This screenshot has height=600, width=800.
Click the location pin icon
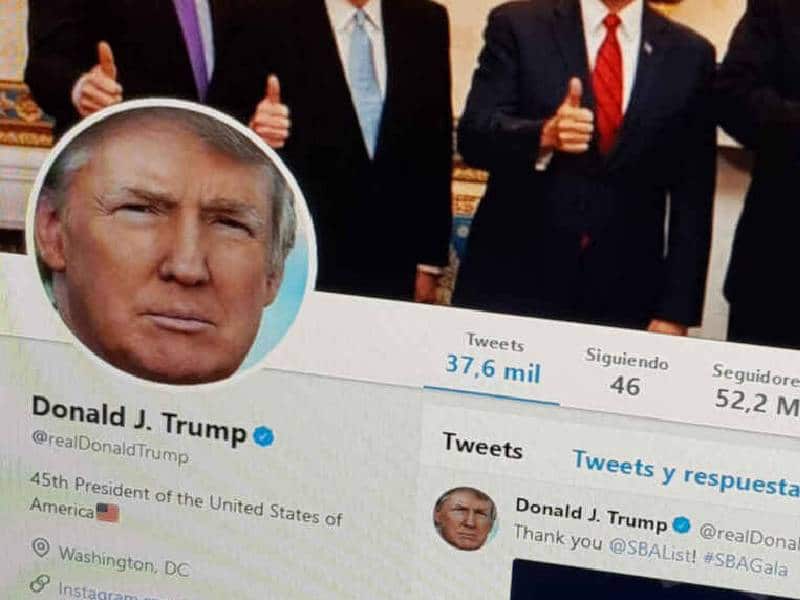click(41, 547)
